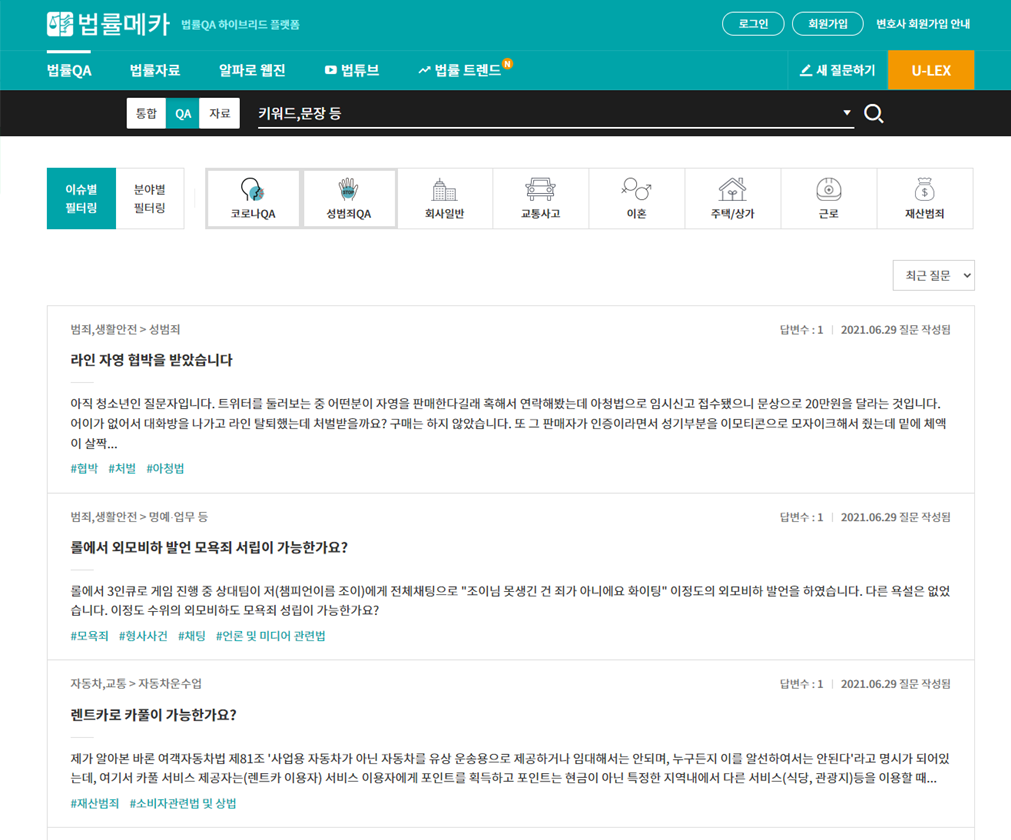Toggle filtering to 분야별 필터링
1011x840 pixels.
click(150, 198)
